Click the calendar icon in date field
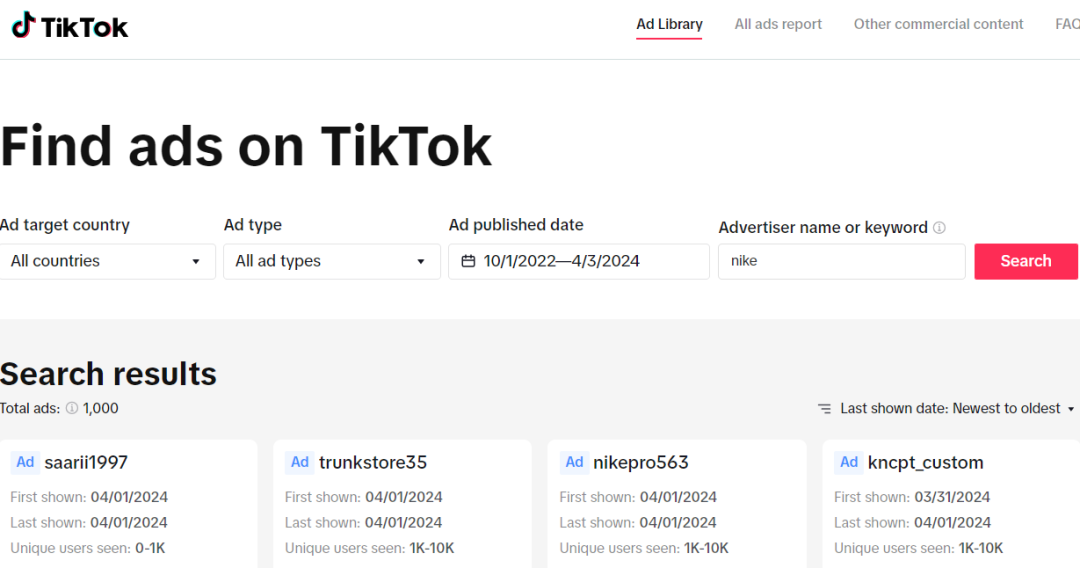Viewport: 1080px width, 568px height. pos(468,261)
